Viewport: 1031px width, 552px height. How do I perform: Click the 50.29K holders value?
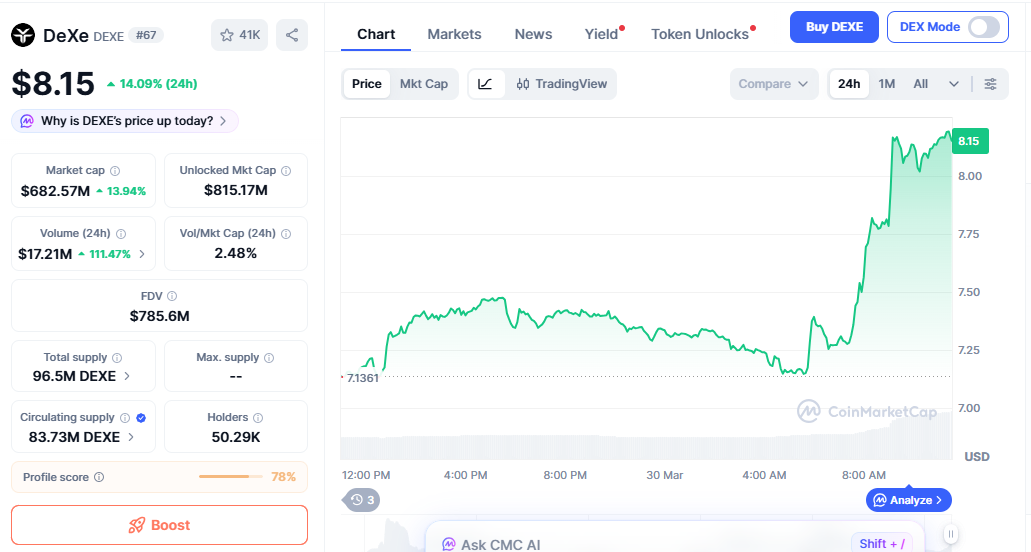coord(235,437)
